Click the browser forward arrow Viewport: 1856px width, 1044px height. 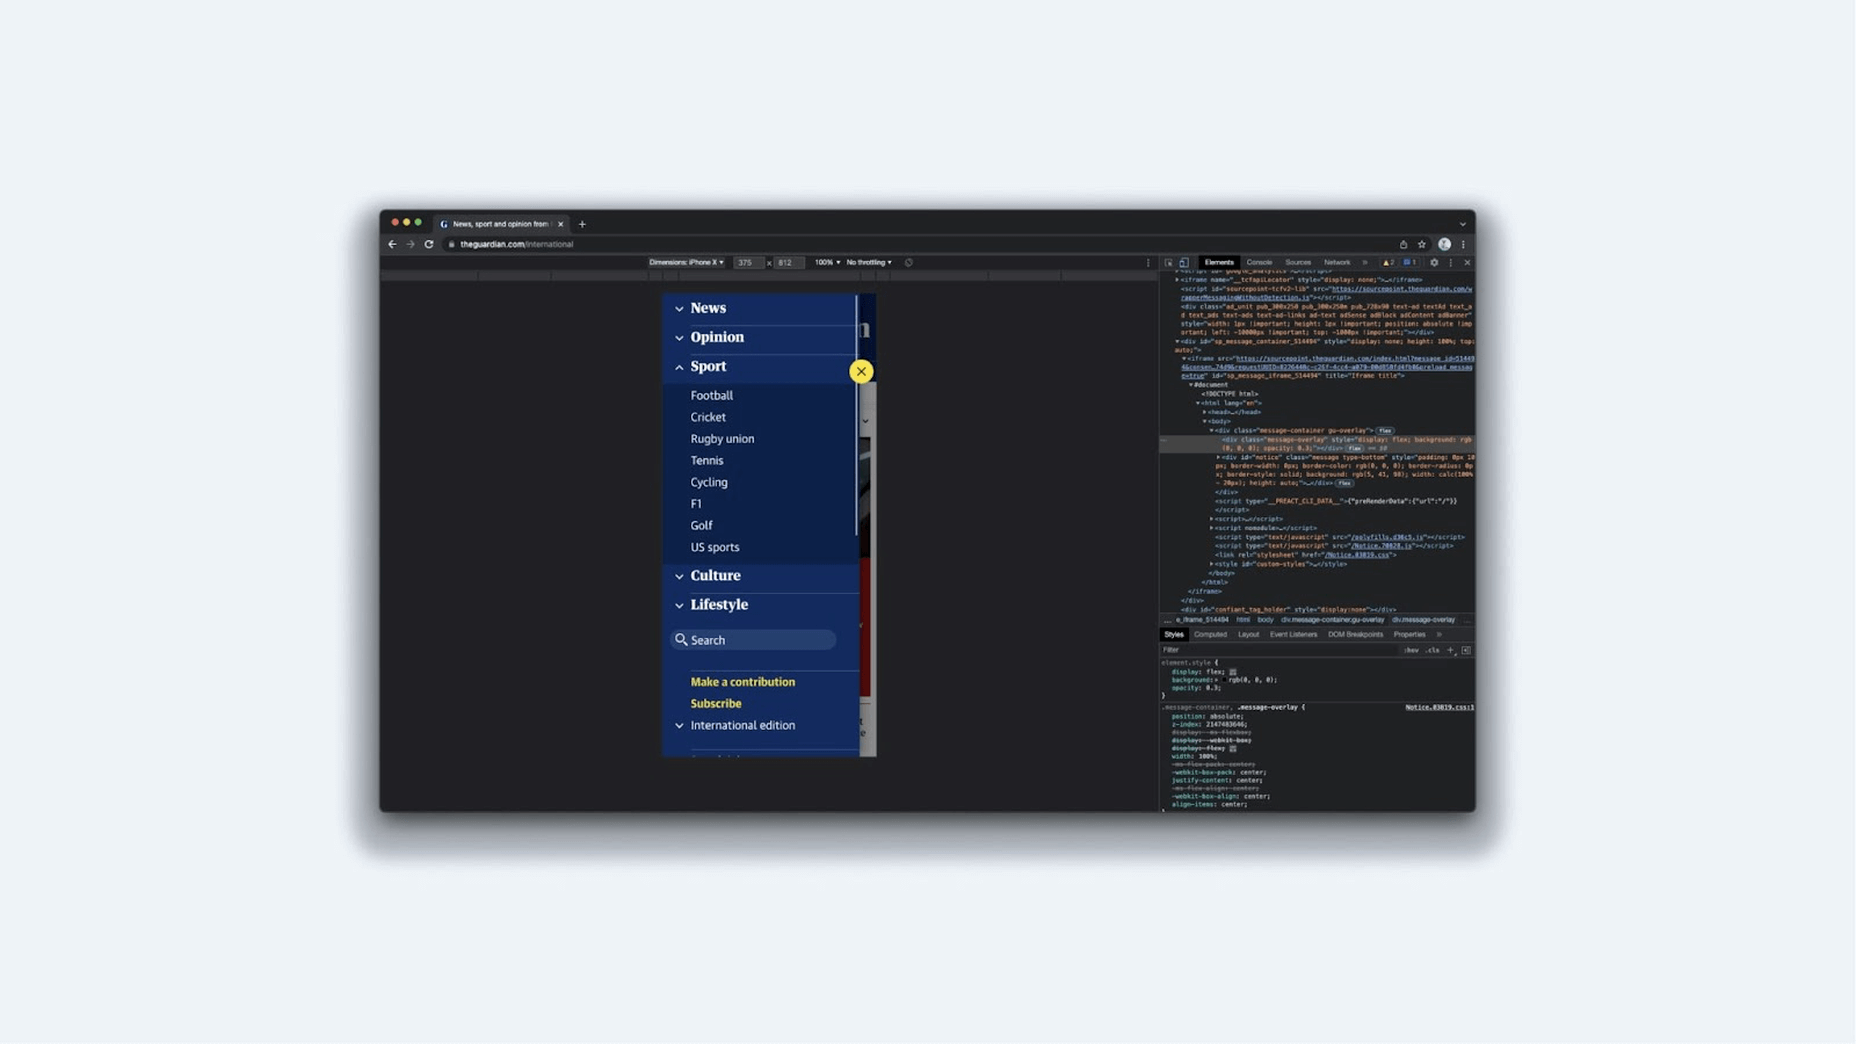(x=410, y=244)
